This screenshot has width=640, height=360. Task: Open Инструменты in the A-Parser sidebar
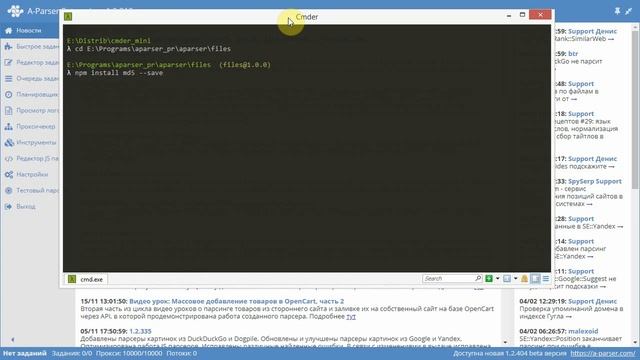(x=29, y=142)
